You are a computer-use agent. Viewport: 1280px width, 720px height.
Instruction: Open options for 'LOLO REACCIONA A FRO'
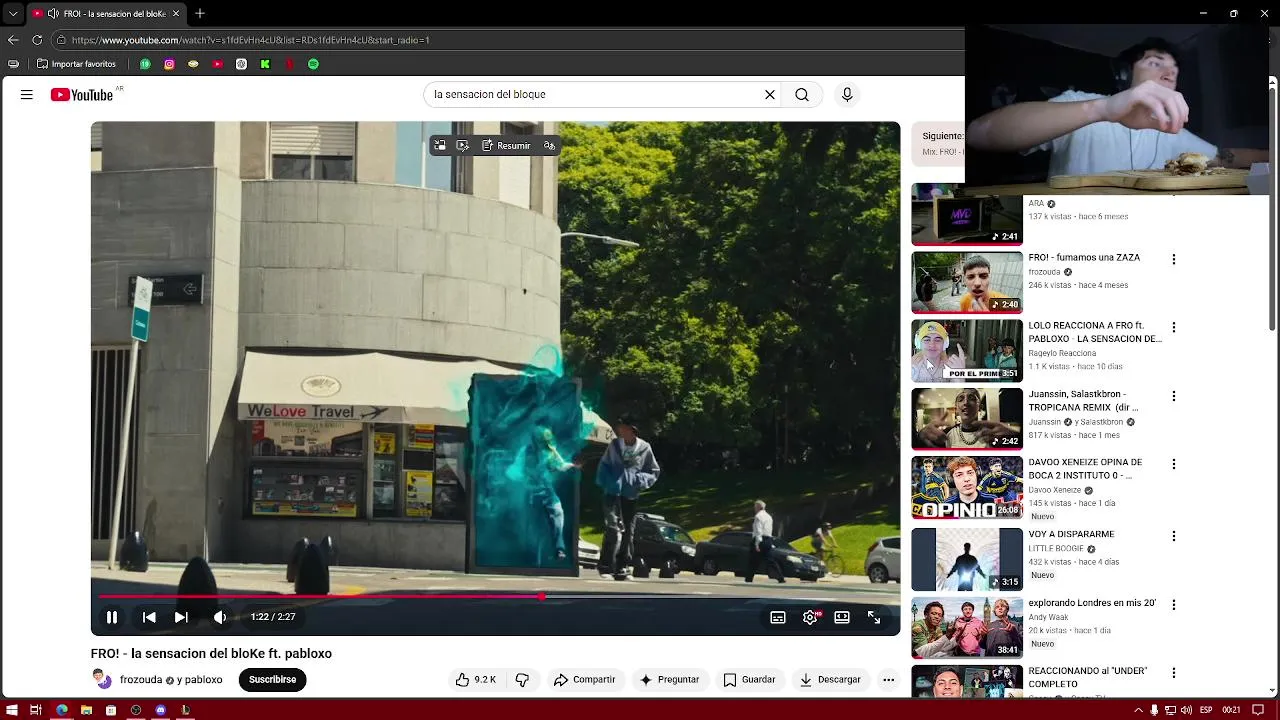pos(1174,327)
